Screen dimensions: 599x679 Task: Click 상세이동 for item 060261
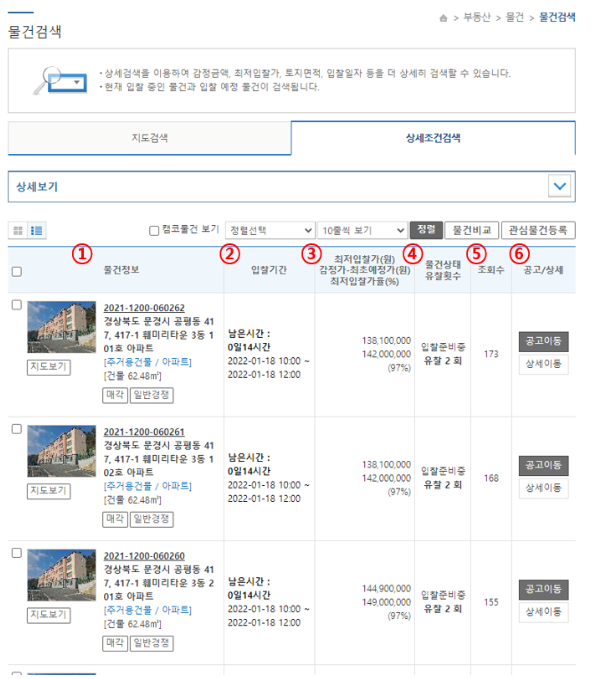tap(544, 488)
